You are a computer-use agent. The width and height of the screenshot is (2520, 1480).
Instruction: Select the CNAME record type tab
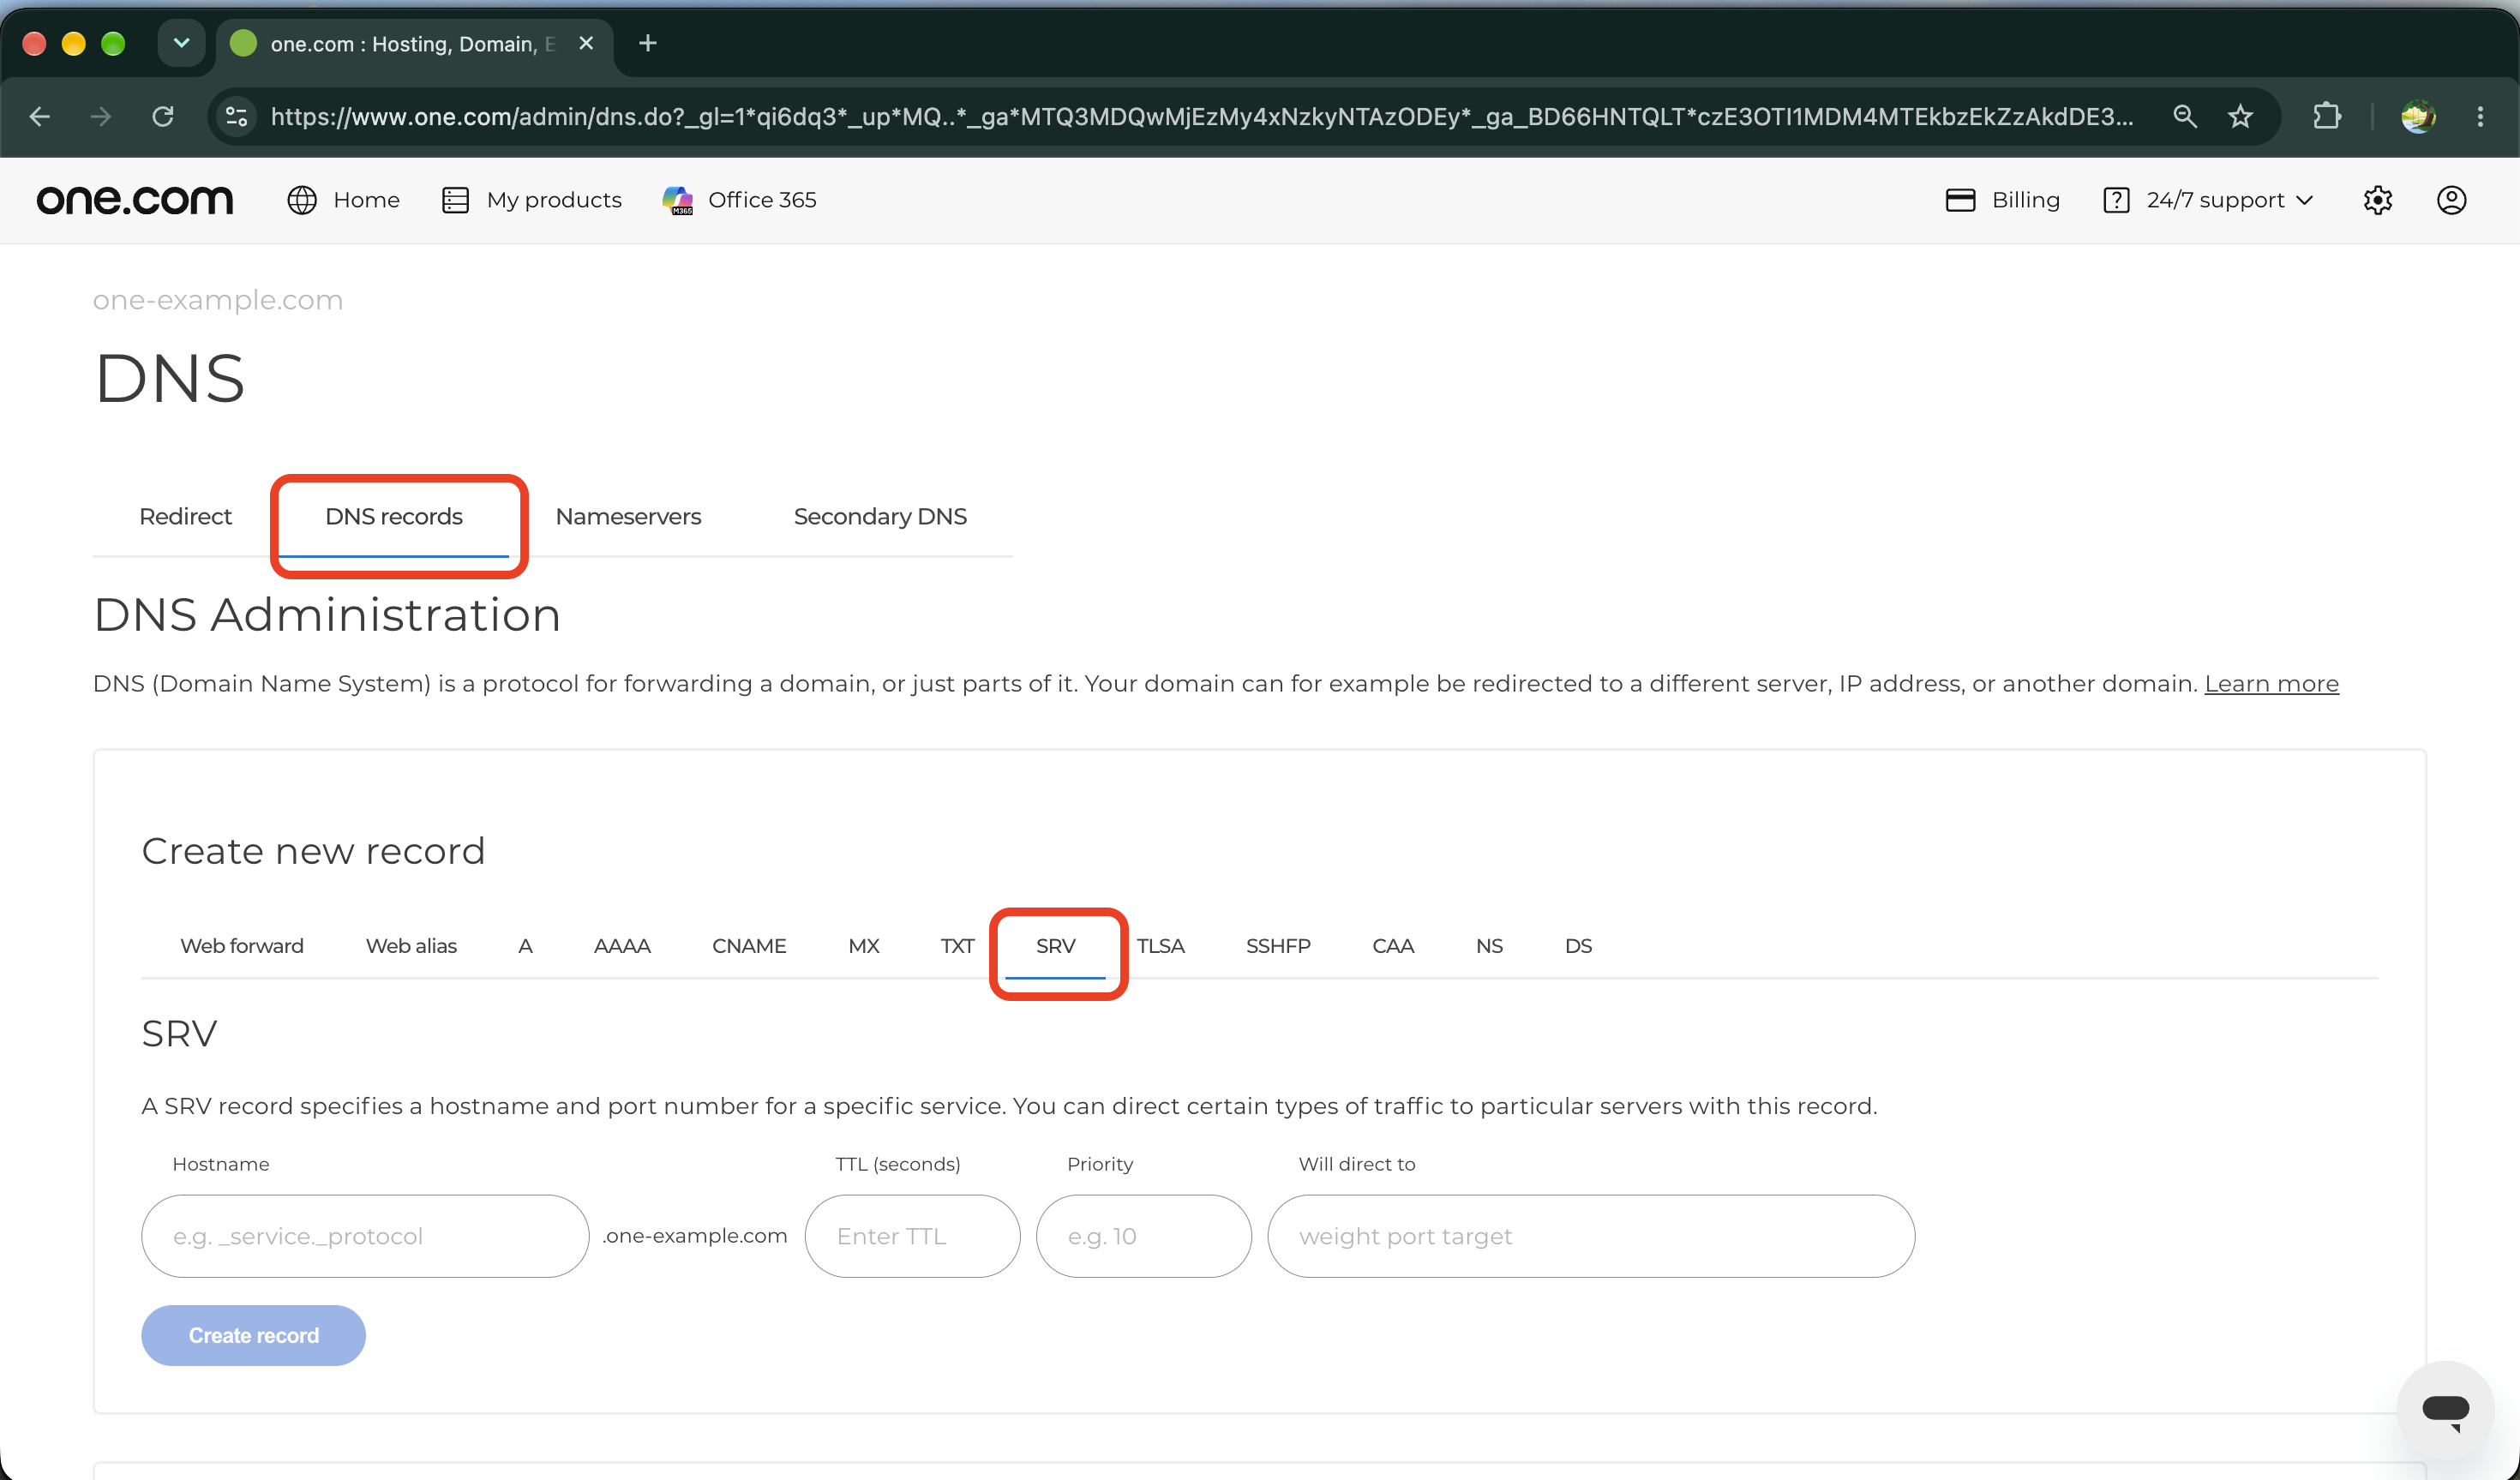[749, 946]
